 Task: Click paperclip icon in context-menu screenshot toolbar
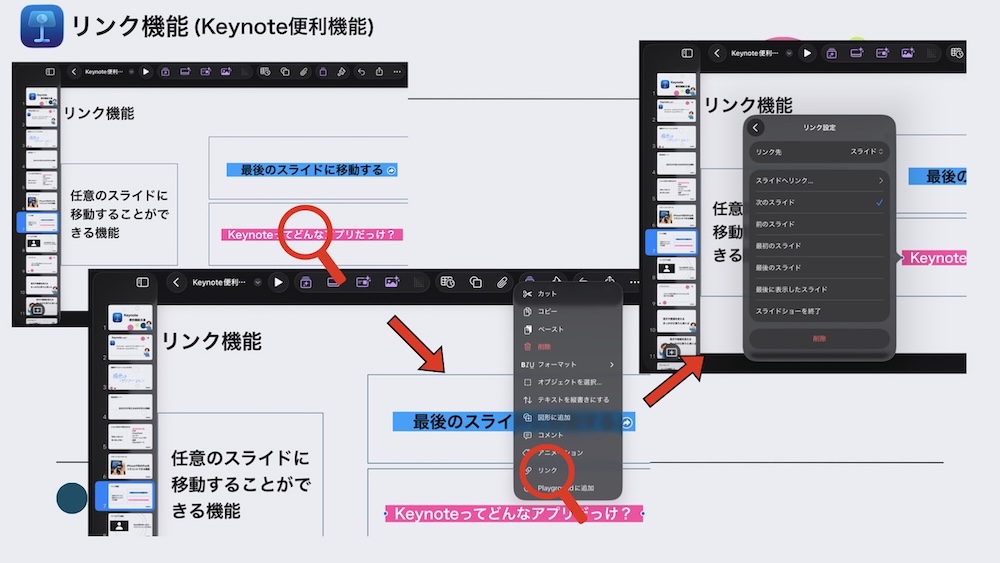tap(503, 282)
